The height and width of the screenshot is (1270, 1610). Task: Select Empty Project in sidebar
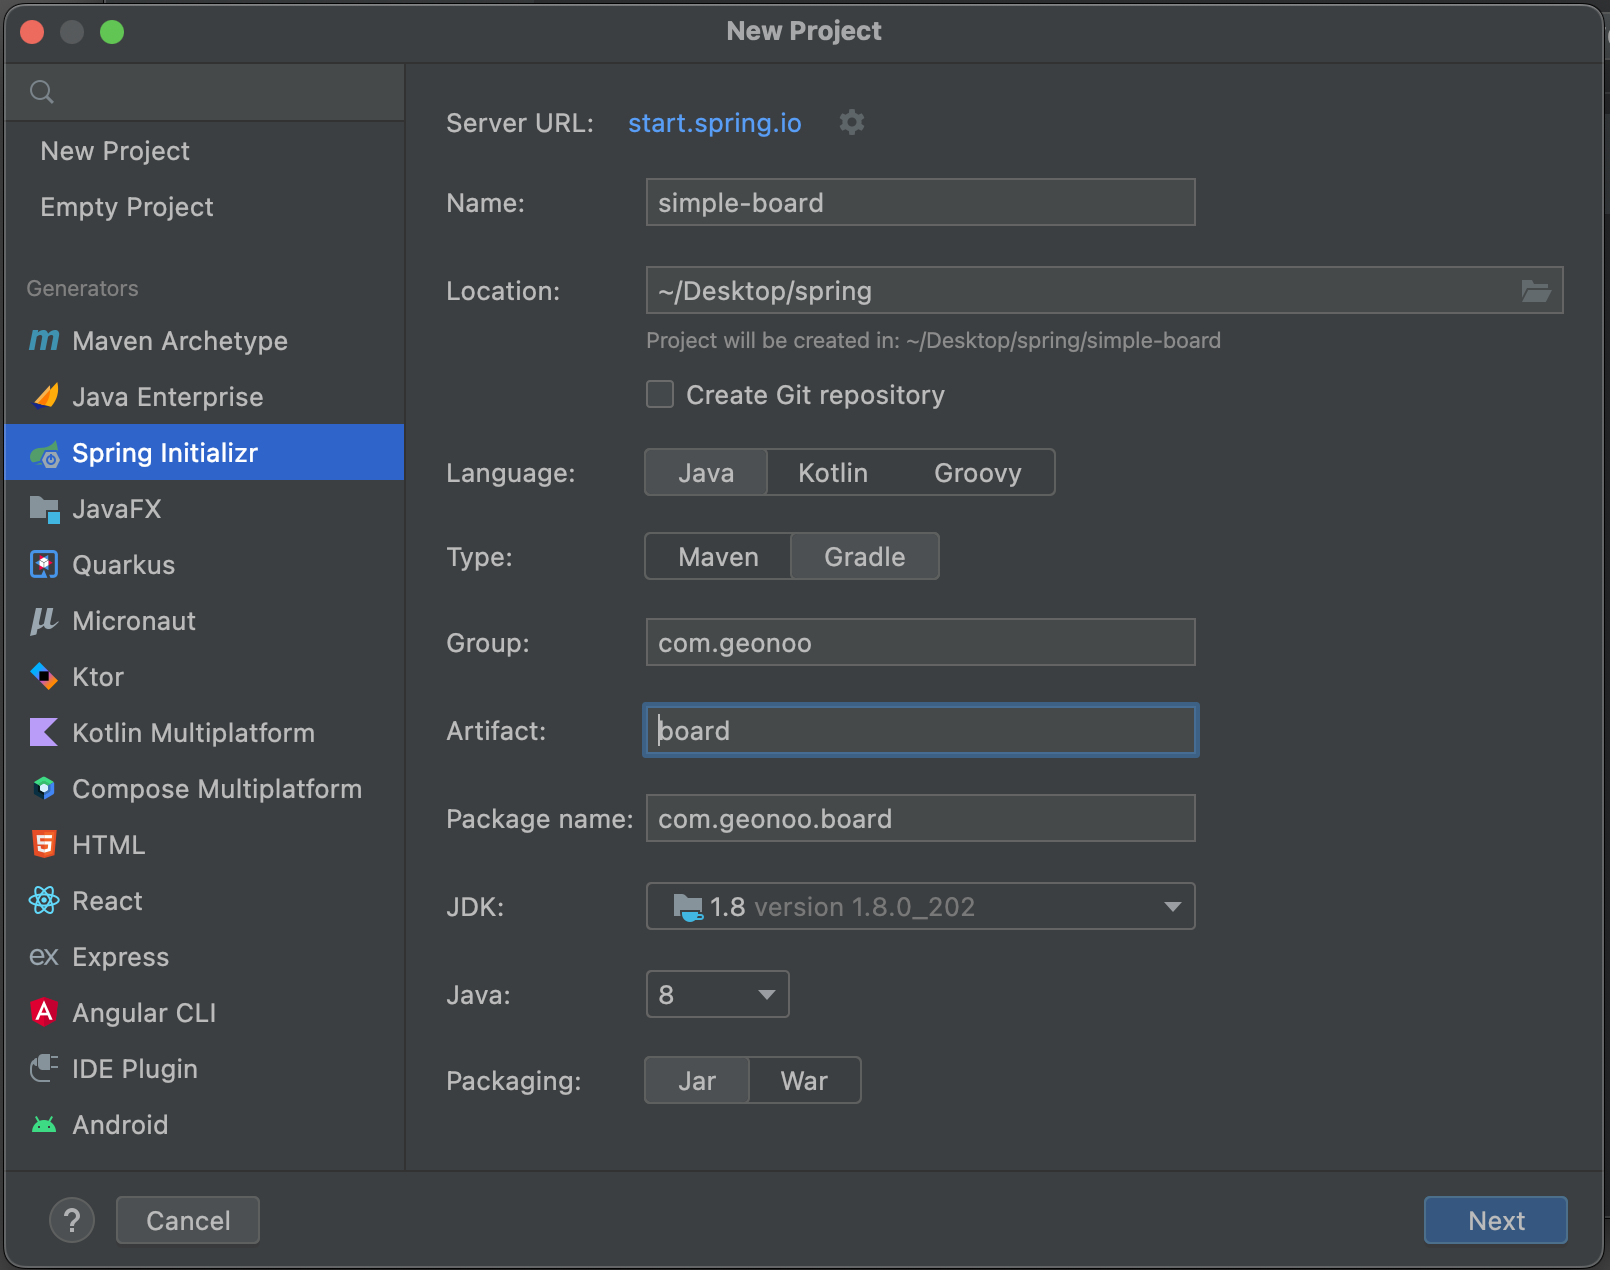click(204, 207)
